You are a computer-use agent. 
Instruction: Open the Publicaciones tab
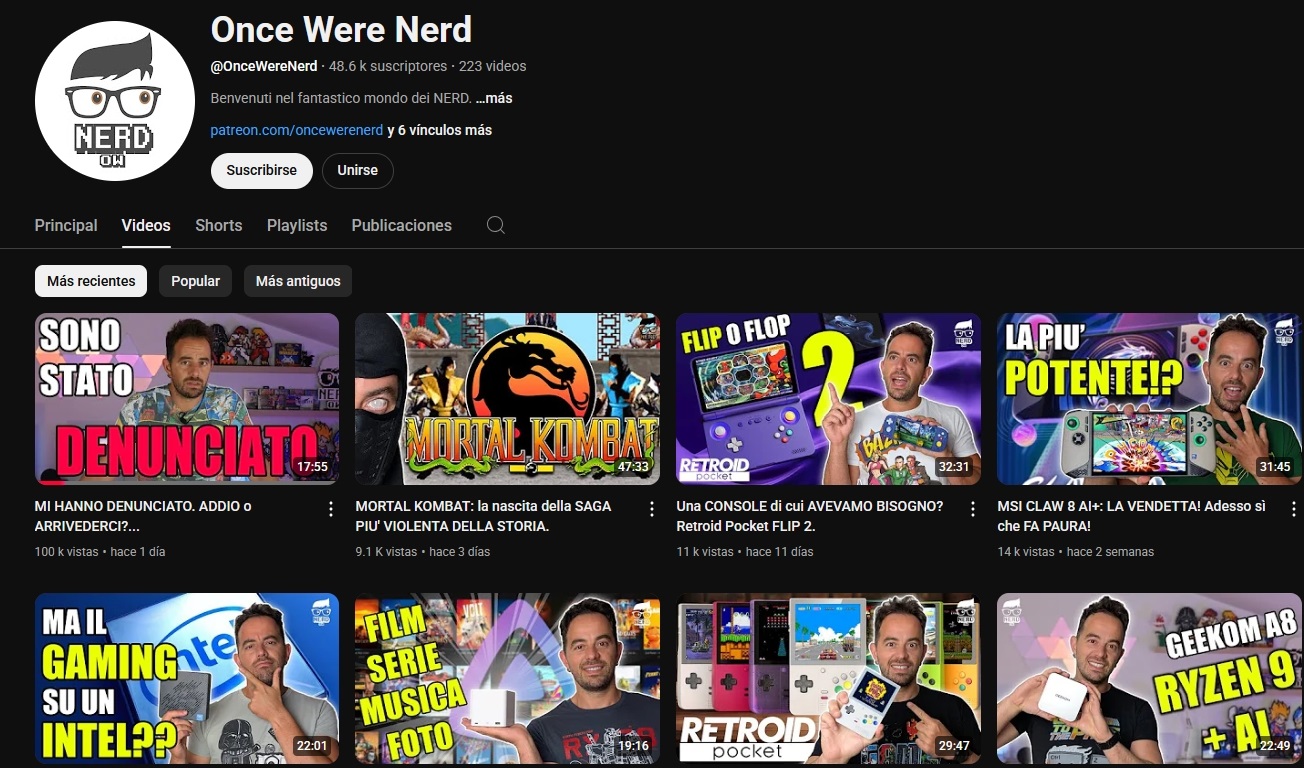(x=402, y=225)
